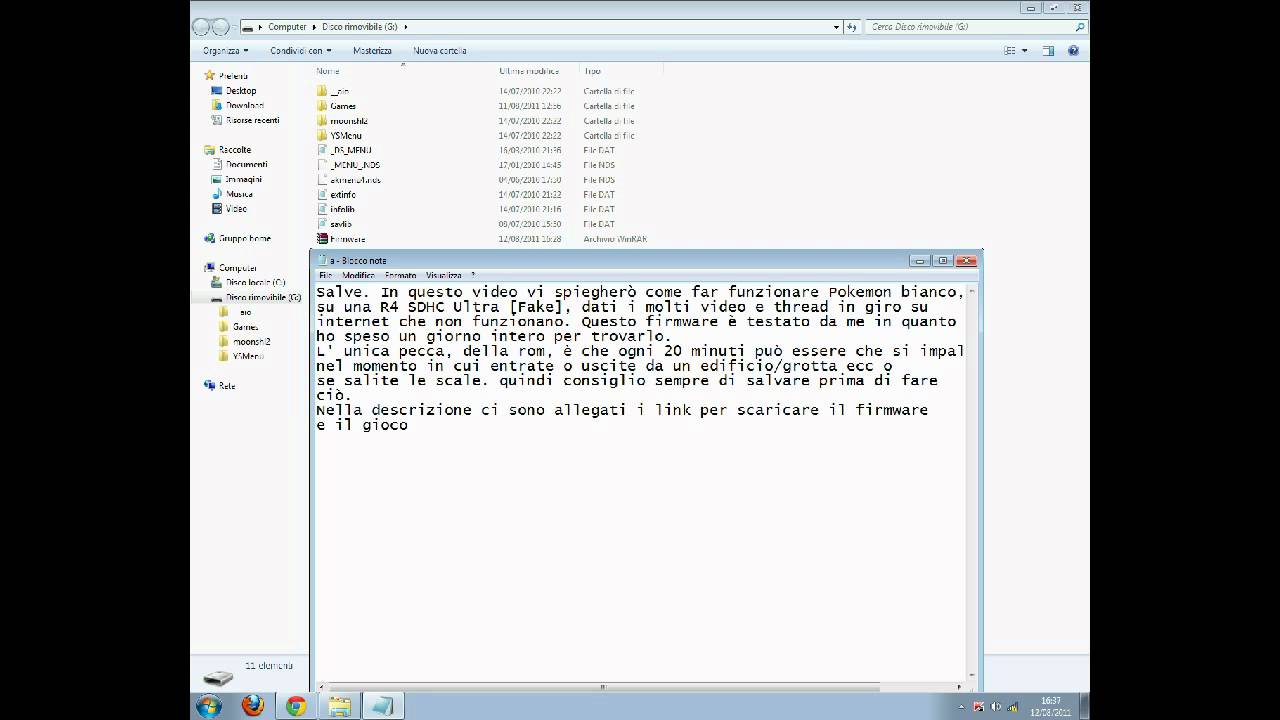Go back with Explorer Back arrow
Viewport: 1280px width, 720px height.
coord(202,27)
